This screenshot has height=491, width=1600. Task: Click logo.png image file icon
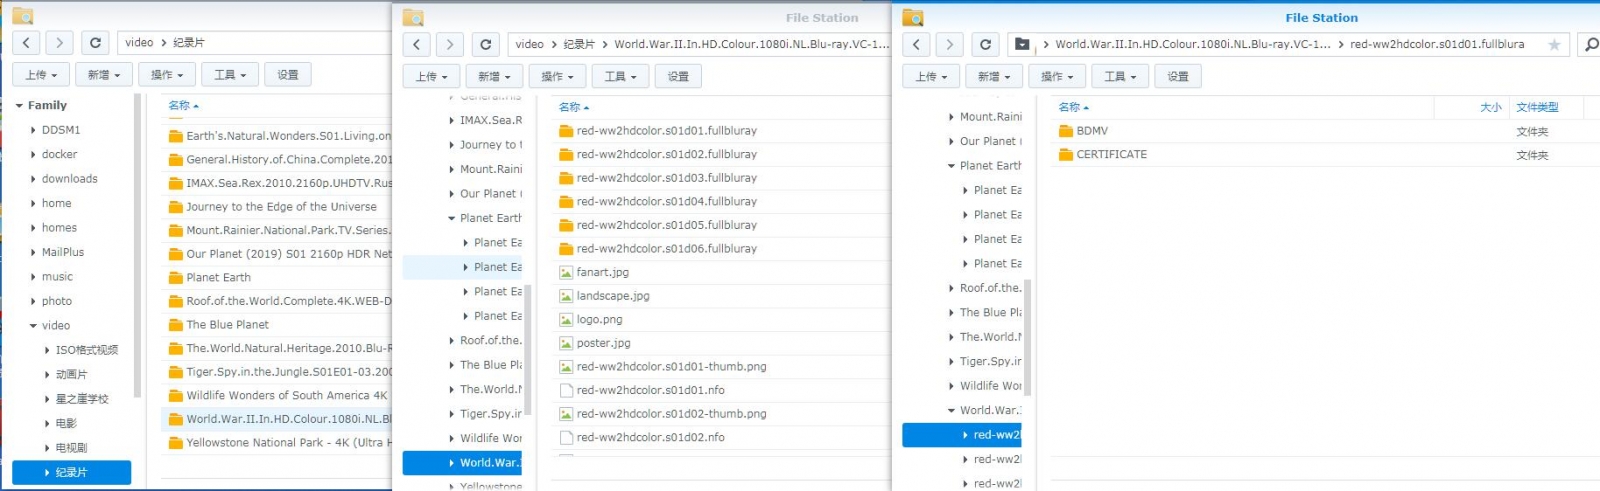(x=566, y=319)
